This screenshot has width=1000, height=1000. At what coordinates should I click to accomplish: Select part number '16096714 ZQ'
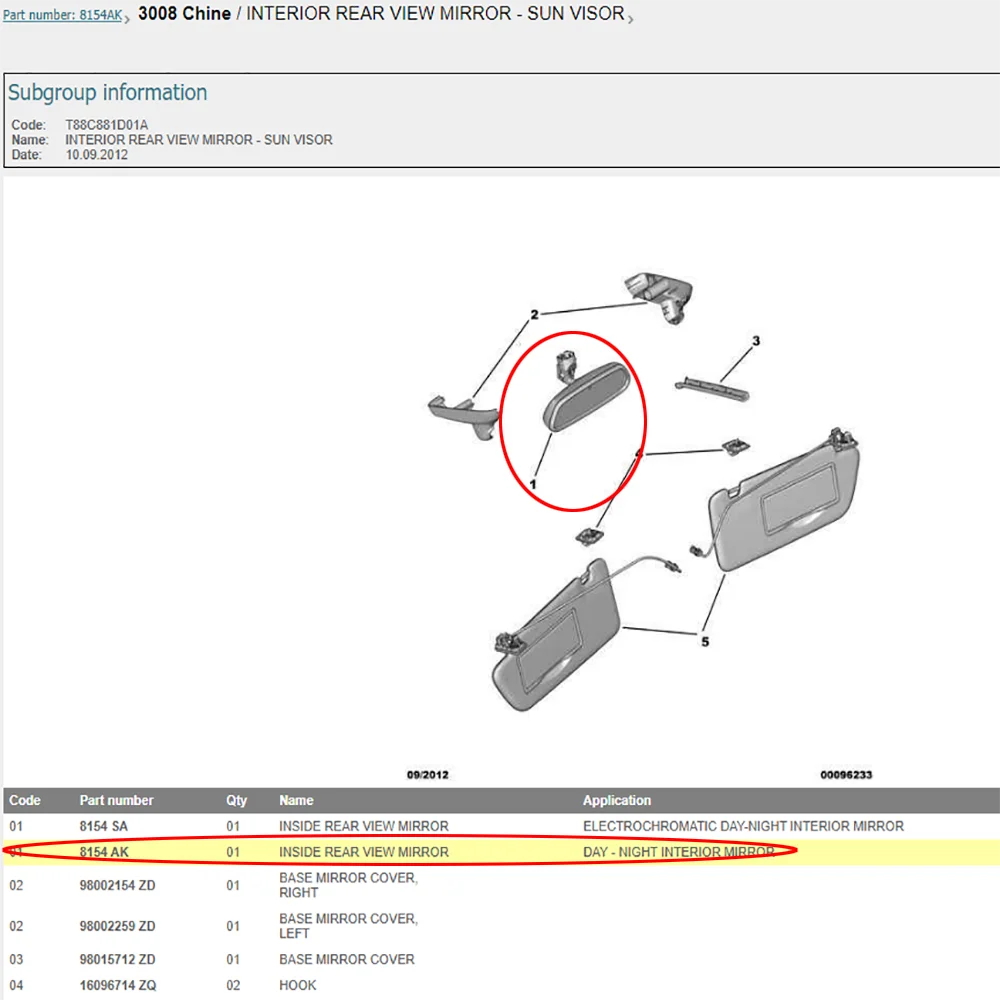(118, 985)
